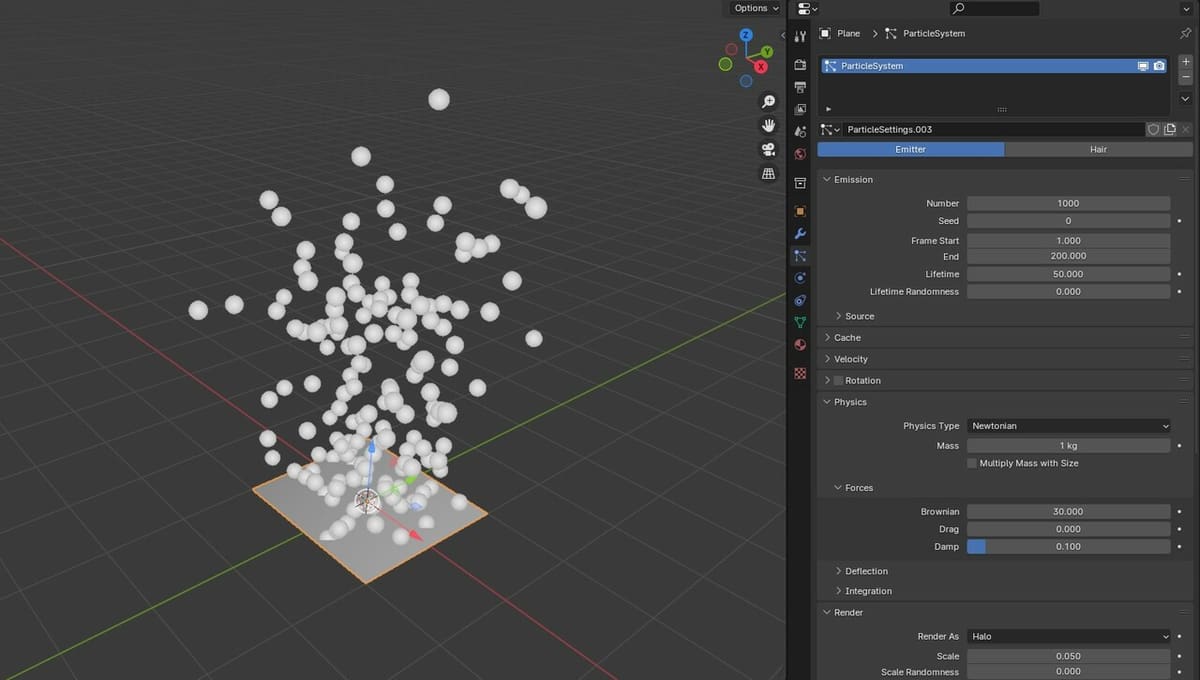
Task: Open the Physics Type dropdown
Action: tap(1068, 426)
